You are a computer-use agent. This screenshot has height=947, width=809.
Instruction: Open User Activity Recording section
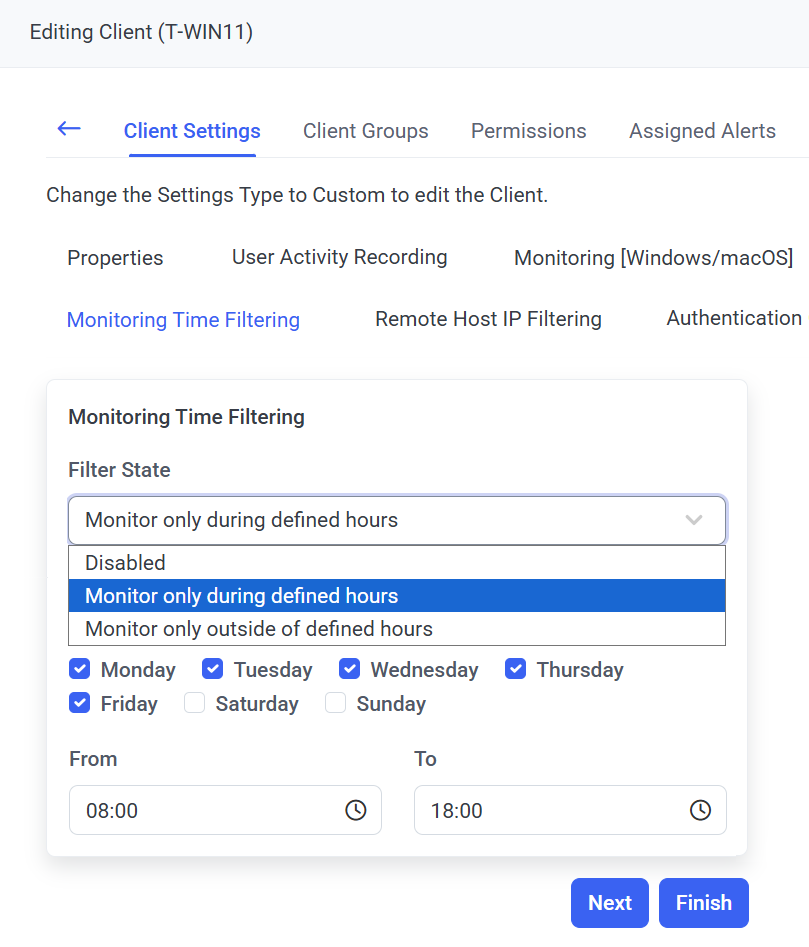click(339, 257)
